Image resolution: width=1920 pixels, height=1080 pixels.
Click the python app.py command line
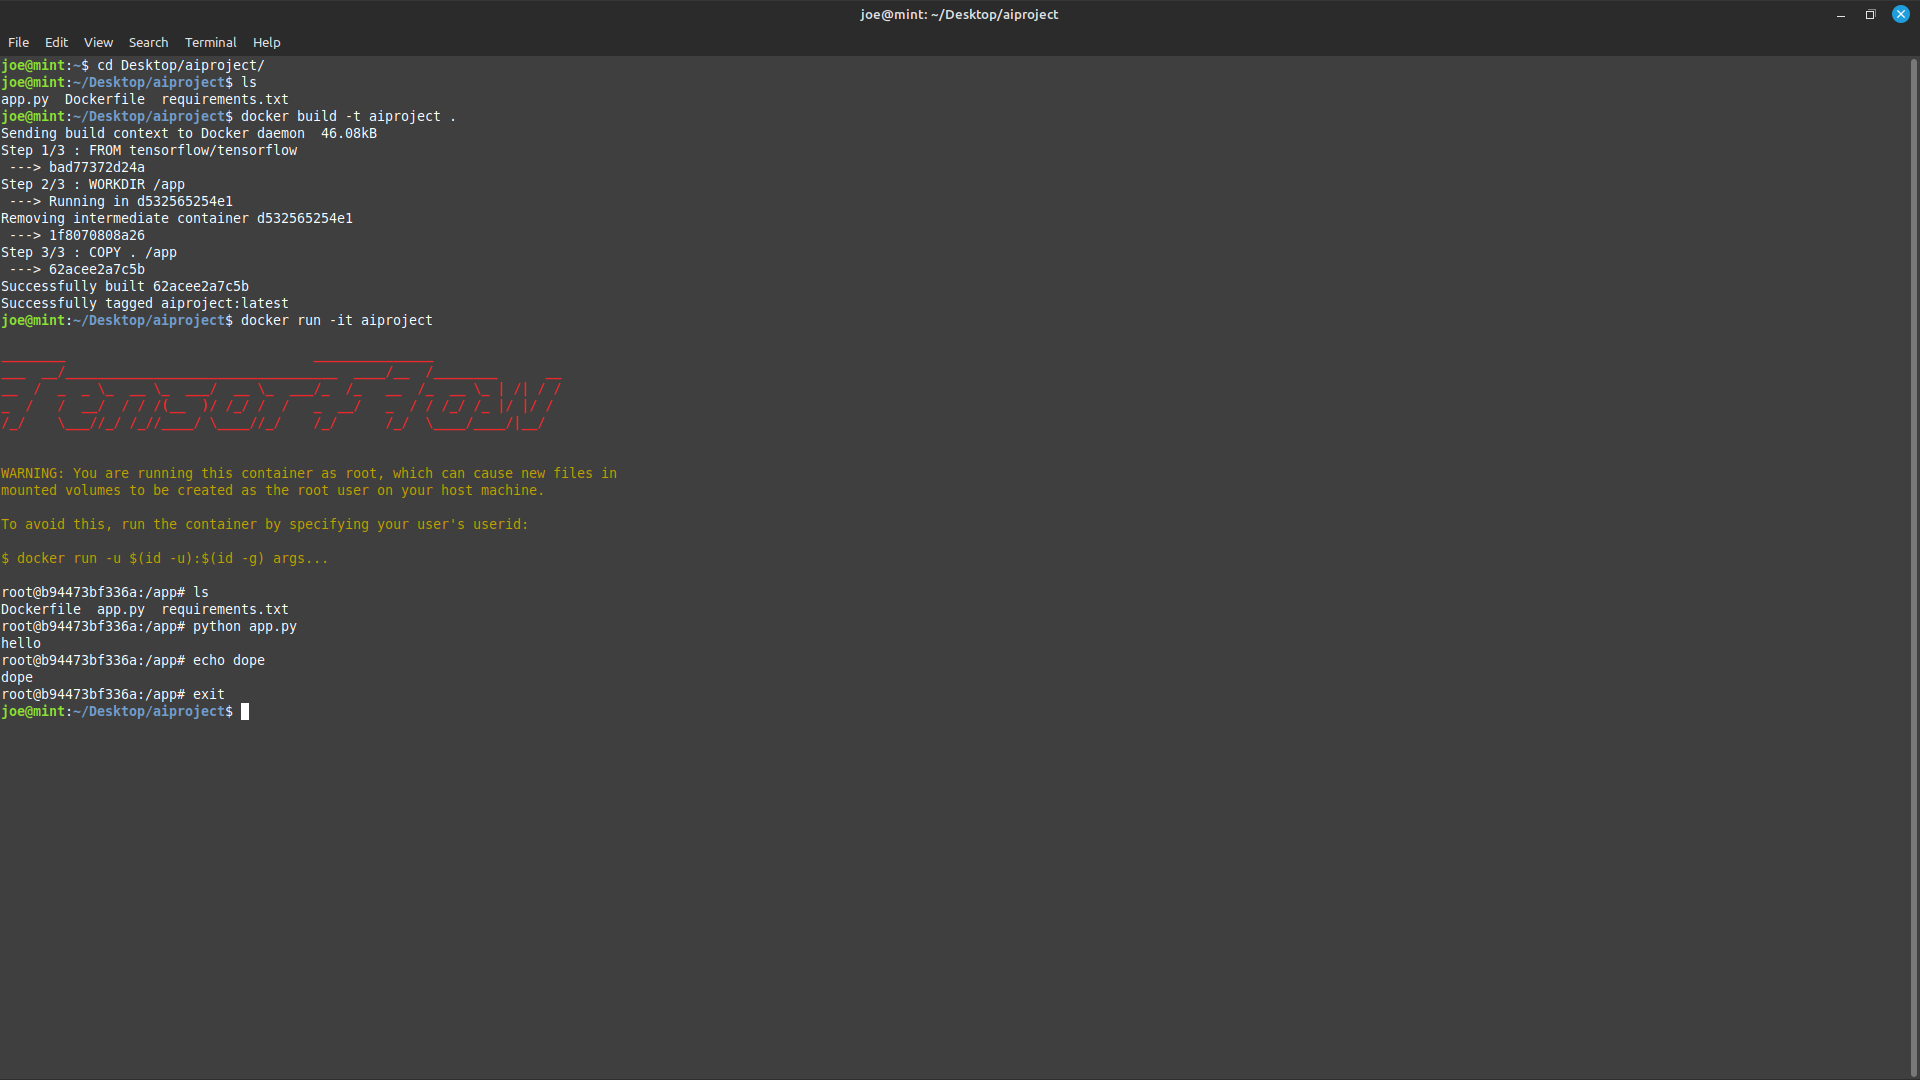[x=149, y=626]
